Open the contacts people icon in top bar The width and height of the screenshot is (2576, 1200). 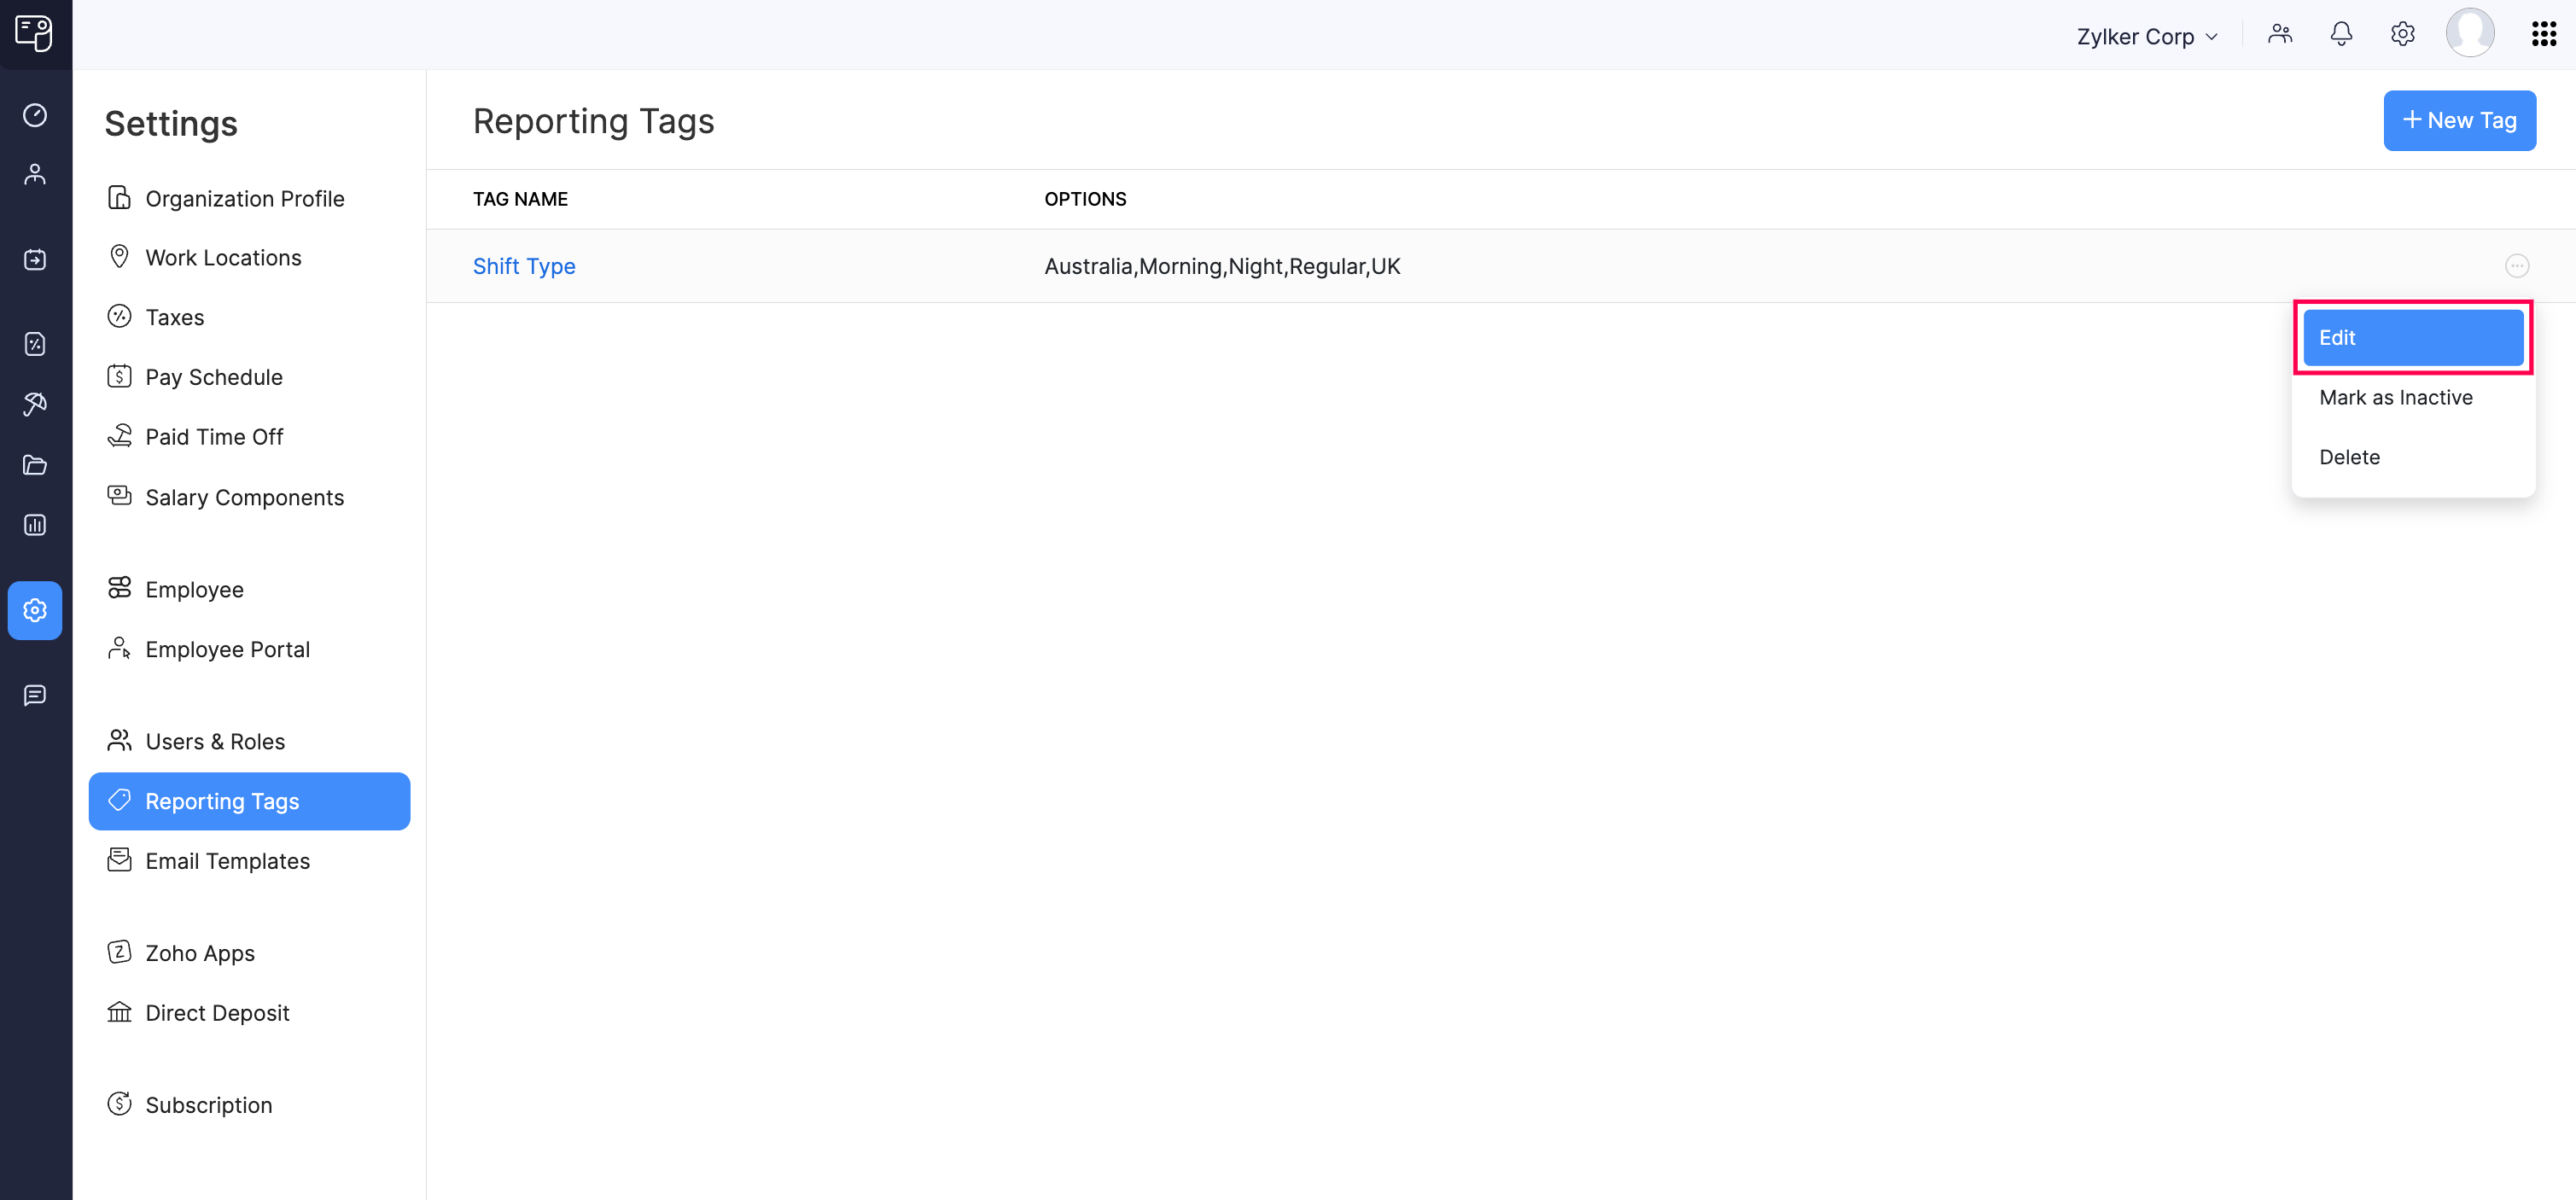point(2280,34)
